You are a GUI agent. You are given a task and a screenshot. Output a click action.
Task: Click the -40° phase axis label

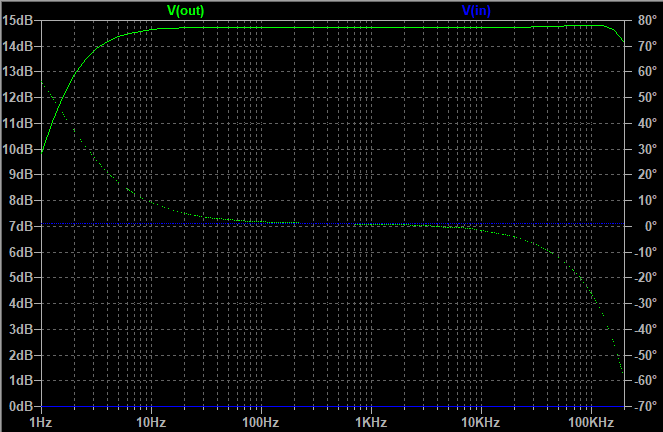[645, 329]
